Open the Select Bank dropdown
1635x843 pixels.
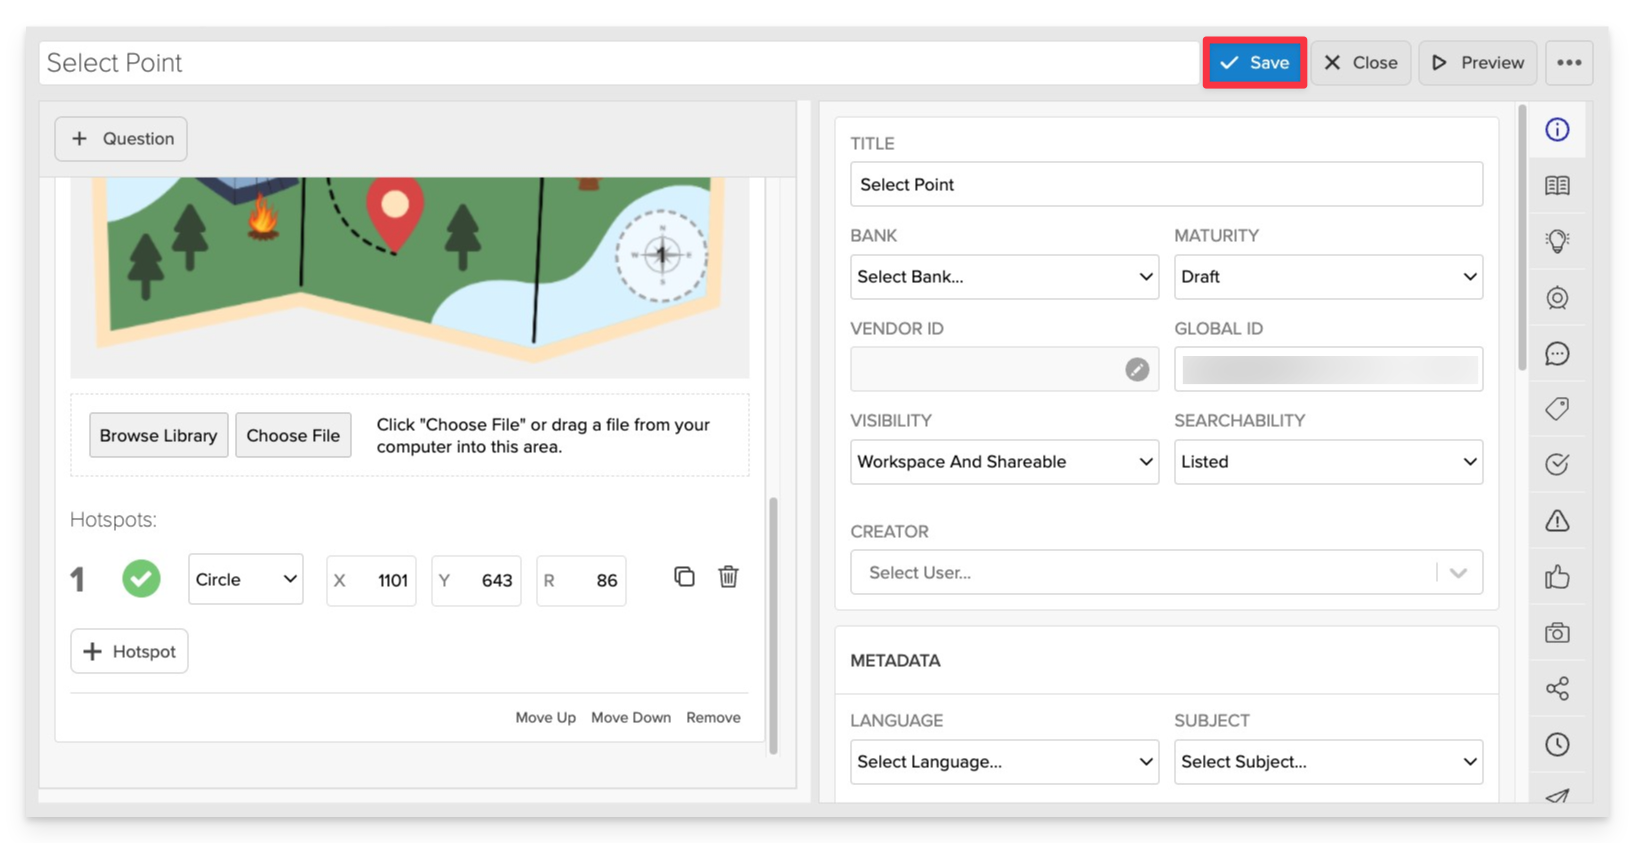(1004, 277)
